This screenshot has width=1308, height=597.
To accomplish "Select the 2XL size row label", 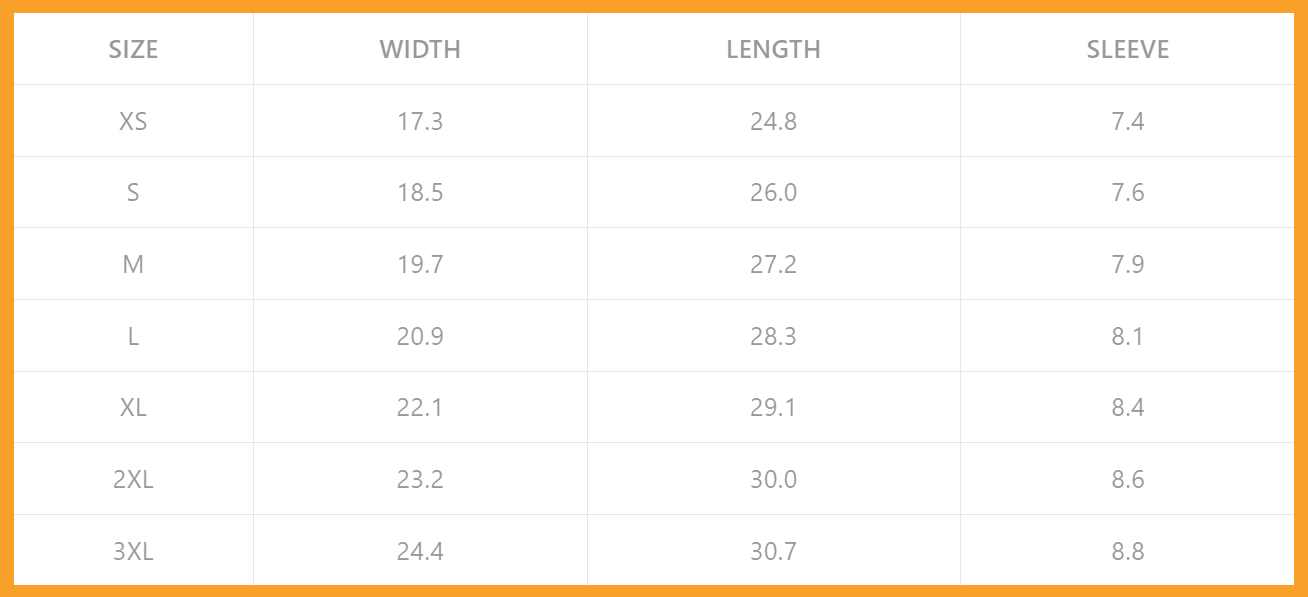I will point(133,479).
